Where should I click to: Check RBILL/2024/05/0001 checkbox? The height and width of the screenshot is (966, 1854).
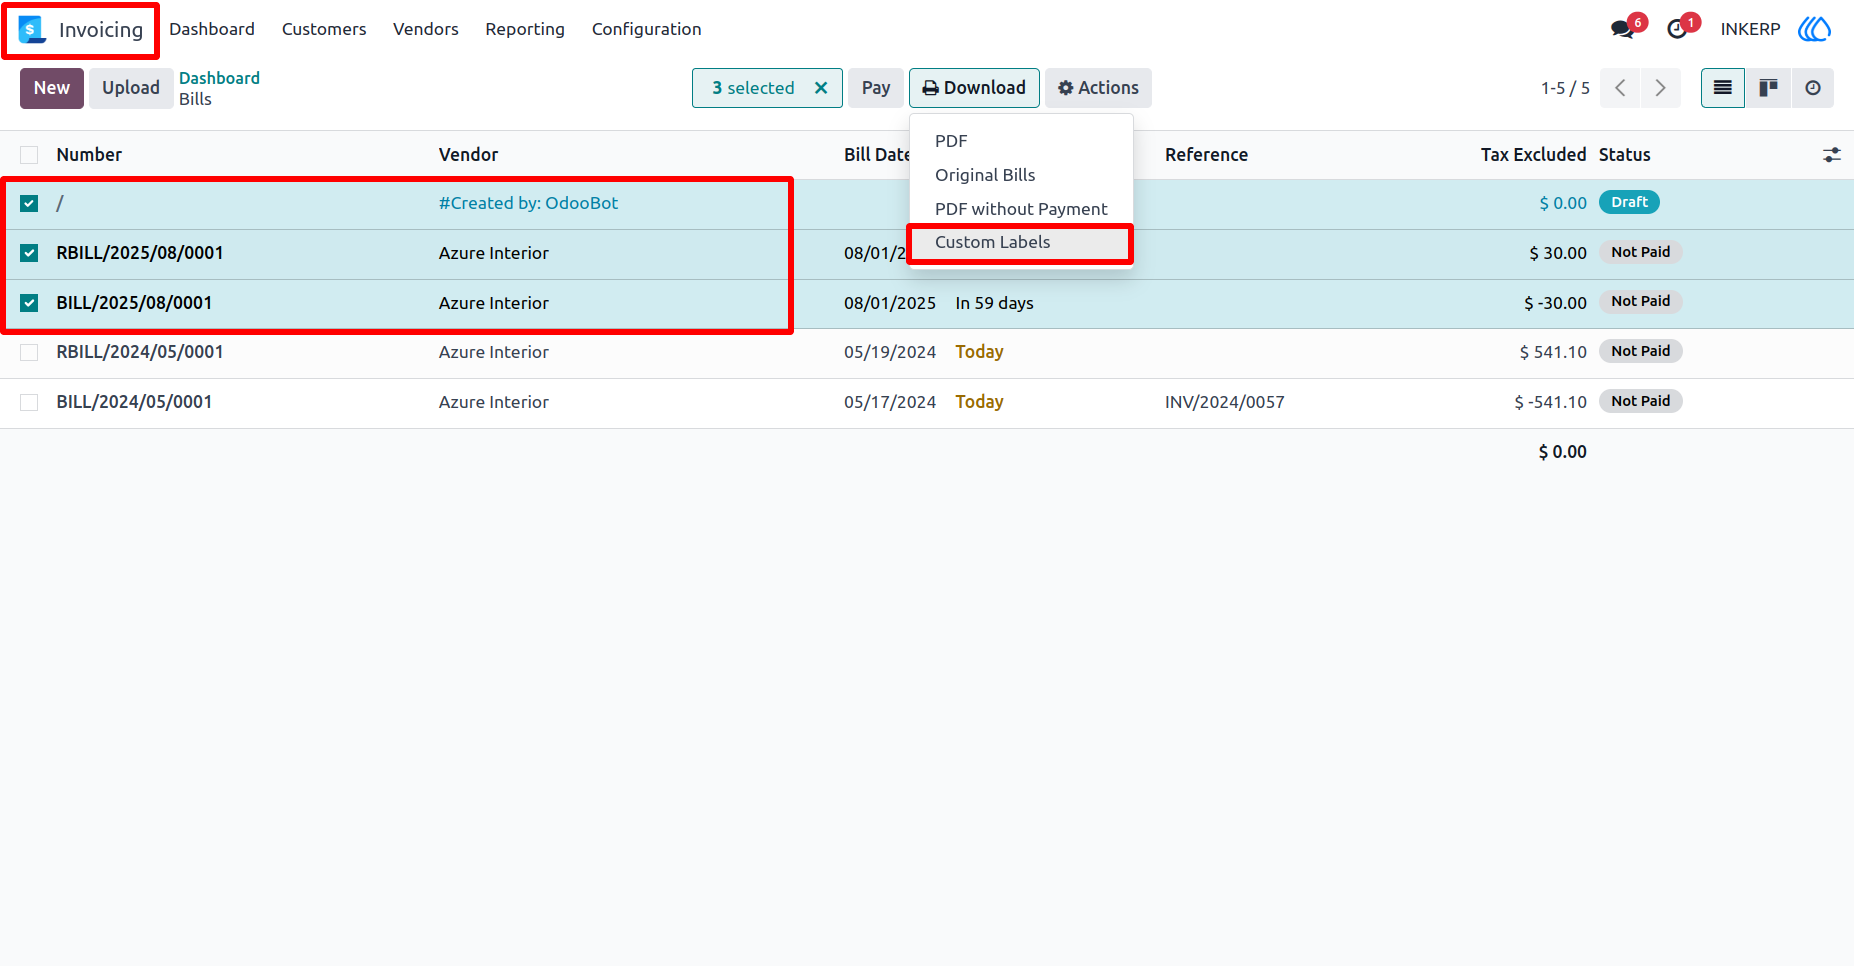click(x=29, y=352)
